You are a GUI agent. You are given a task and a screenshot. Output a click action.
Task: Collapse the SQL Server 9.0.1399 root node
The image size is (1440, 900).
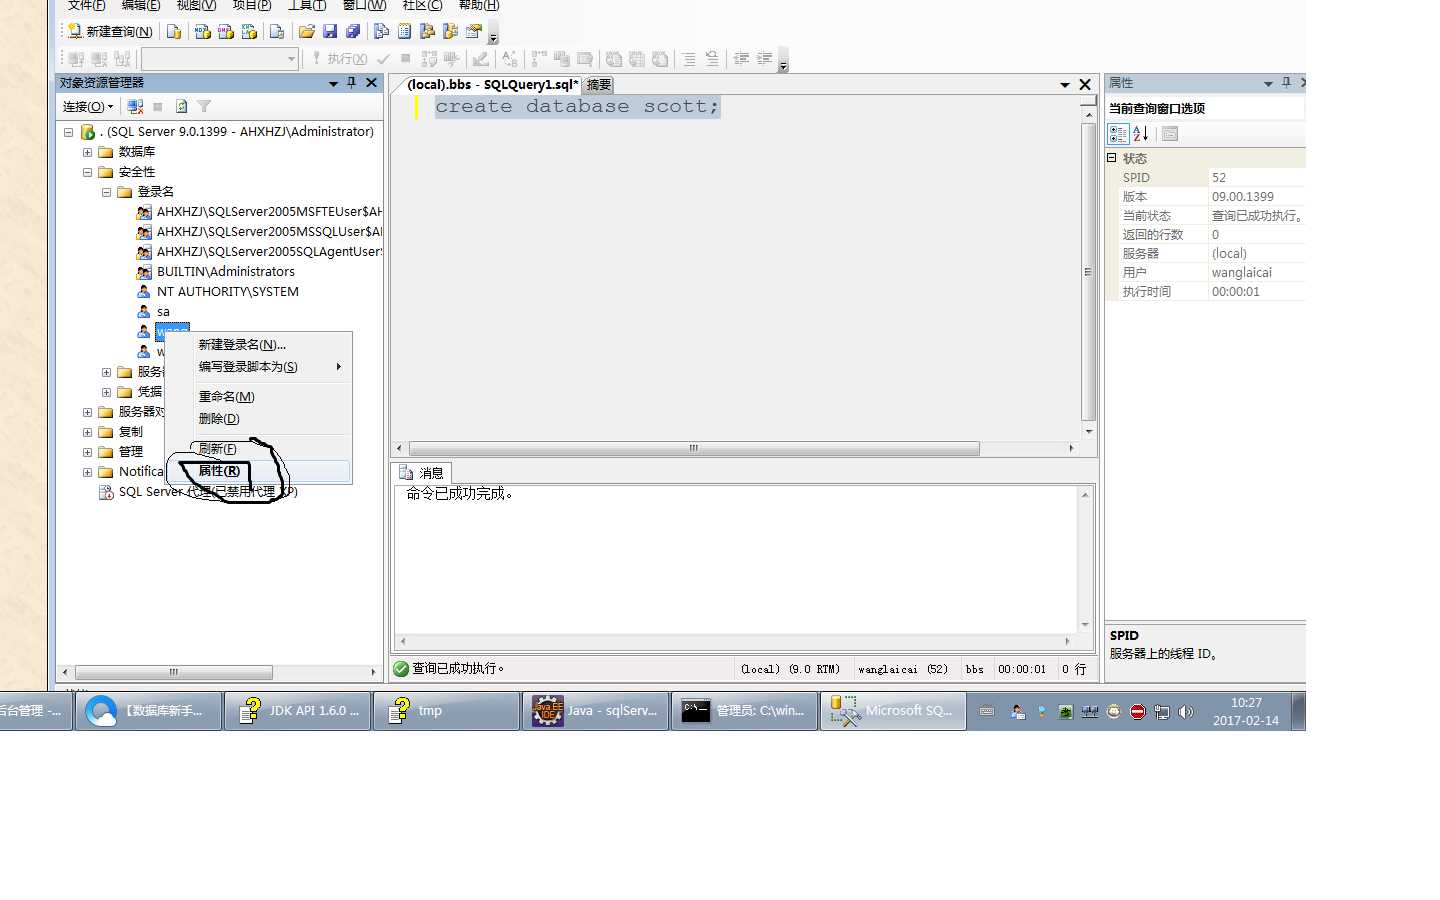point(68,132)
